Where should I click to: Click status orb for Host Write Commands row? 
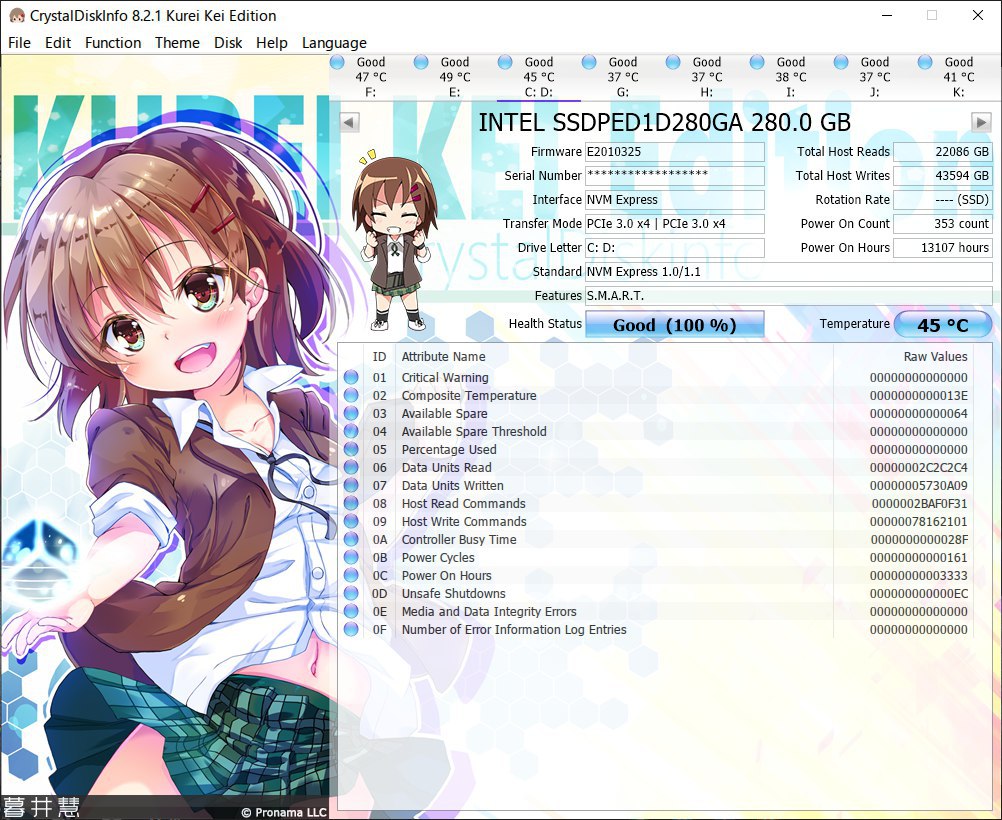[x=351, y=522]
